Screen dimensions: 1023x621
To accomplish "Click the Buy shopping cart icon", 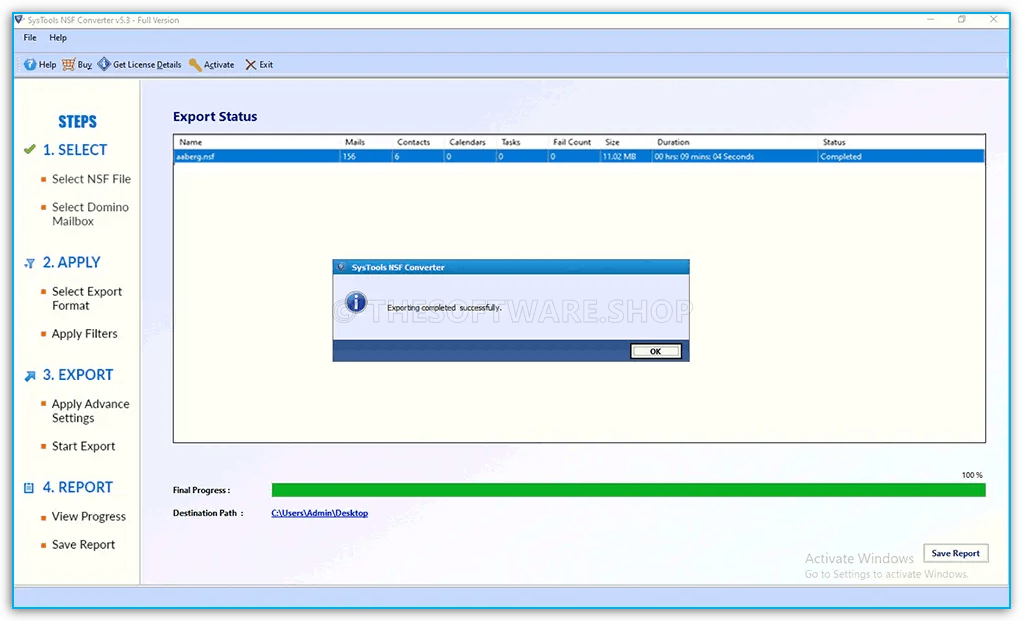I will 69,65.
